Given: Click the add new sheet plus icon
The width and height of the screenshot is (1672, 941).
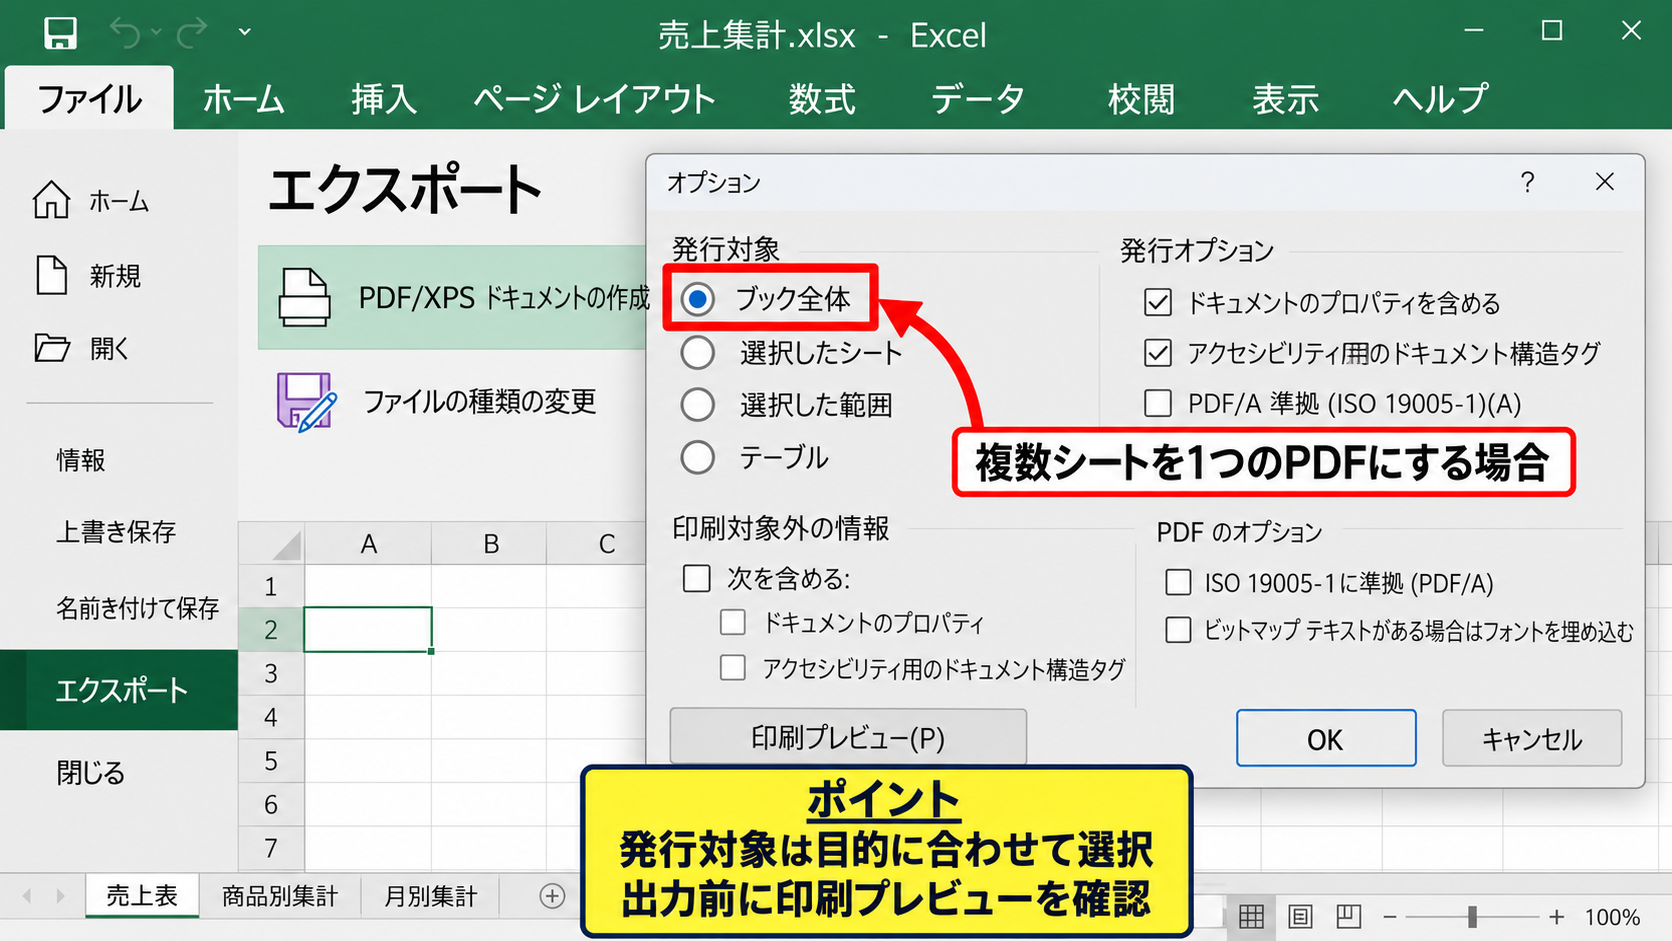Looking at the screenshot, I should [552, 896].
